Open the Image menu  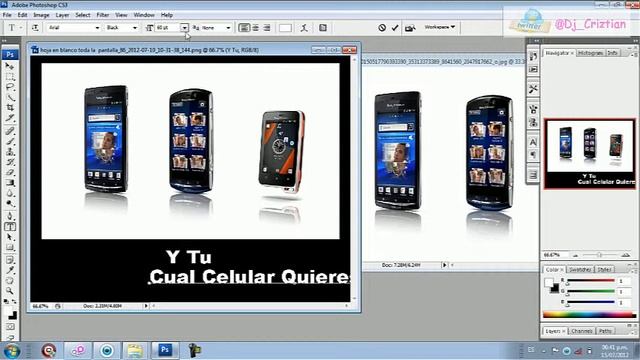point(41,15)
